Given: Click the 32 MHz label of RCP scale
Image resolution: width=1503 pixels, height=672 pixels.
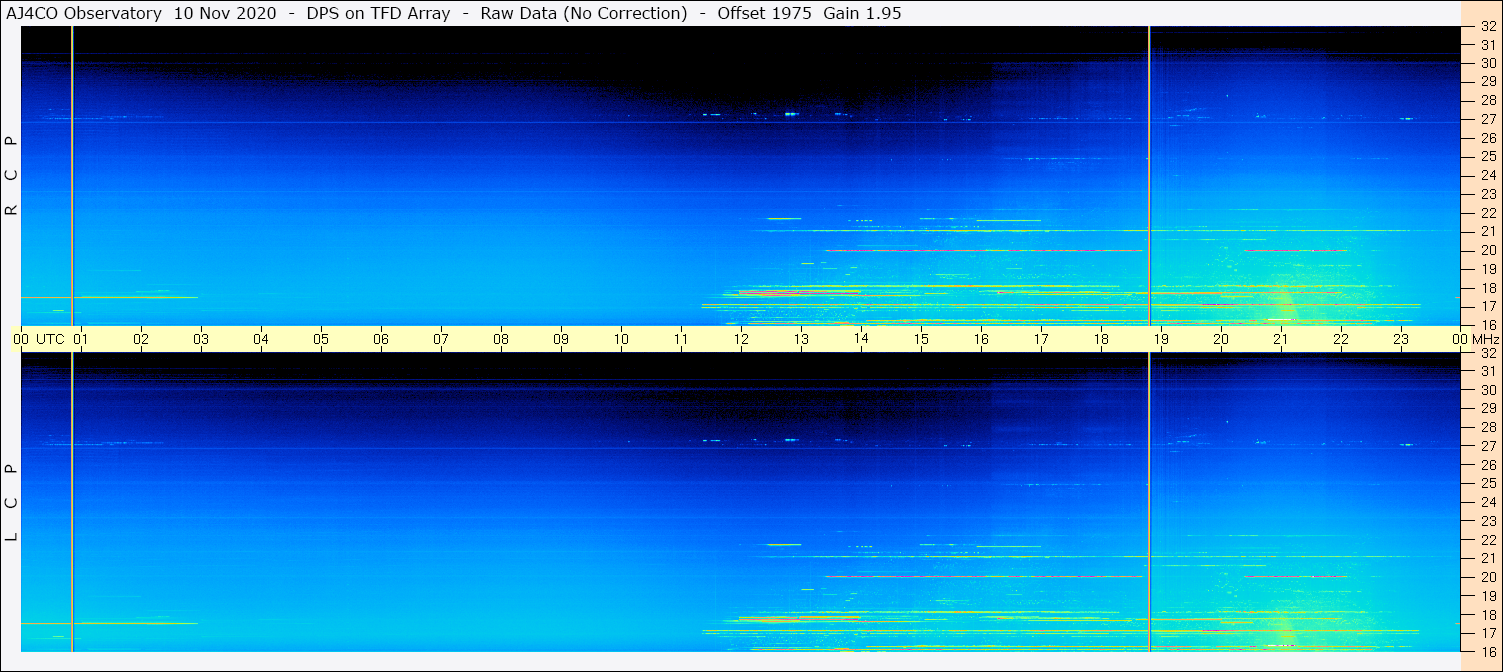Looking at the screenshot, I should pyautogui.click(x=1487, y=27).
